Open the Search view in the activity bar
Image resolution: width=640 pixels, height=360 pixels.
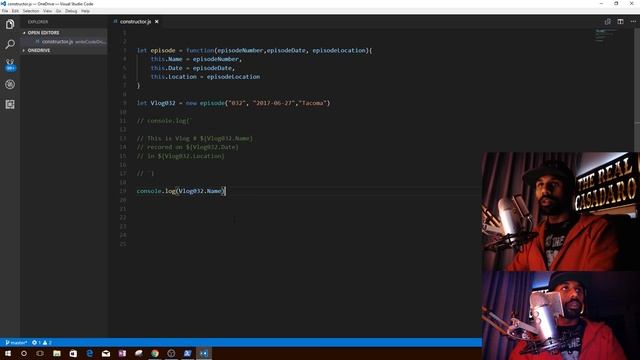[x=10, y=44]
